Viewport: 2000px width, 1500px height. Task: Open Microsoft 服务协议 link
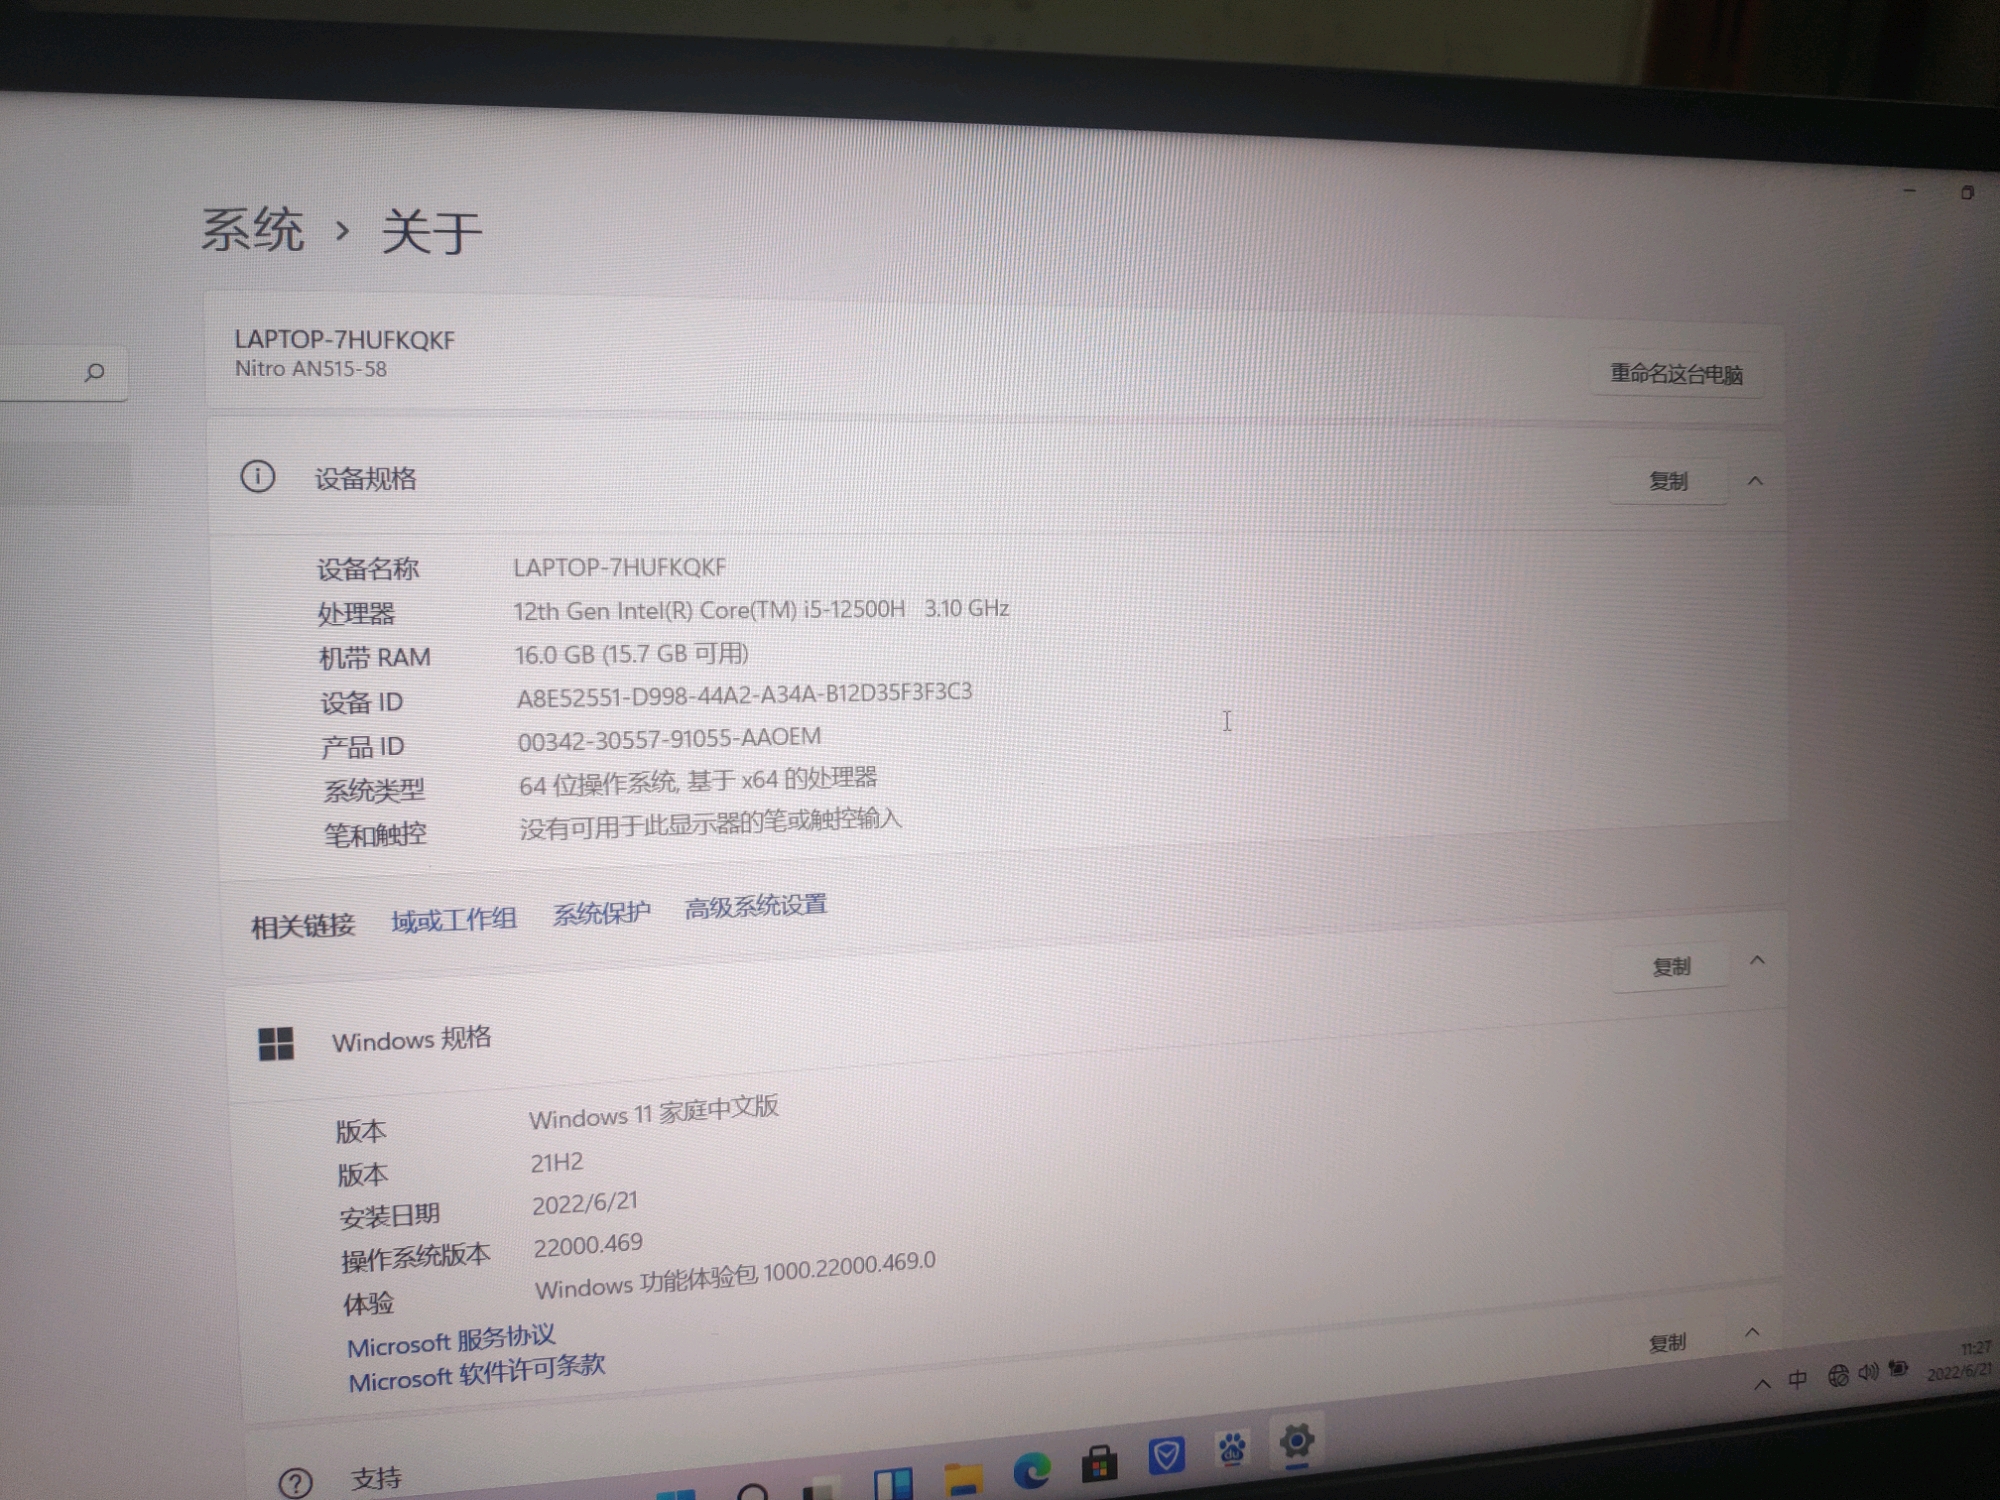click(x=451, y=1341)
